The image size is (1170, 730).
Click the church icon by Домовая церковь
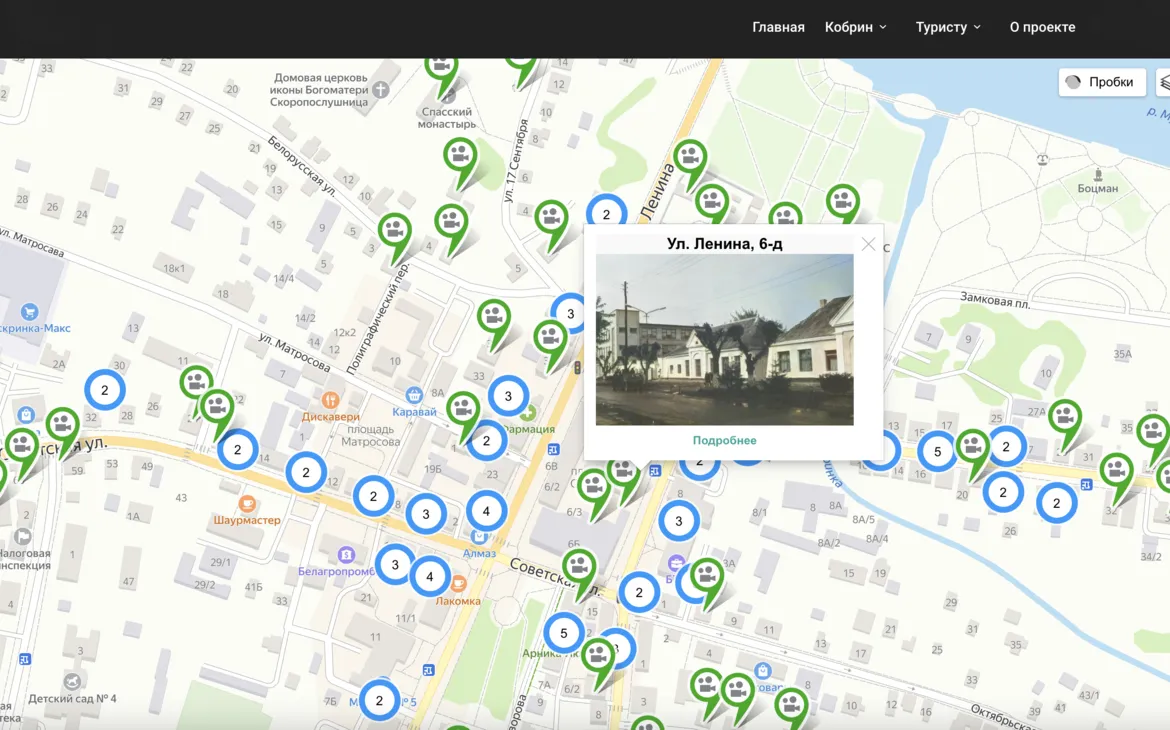tap(380, 90)
